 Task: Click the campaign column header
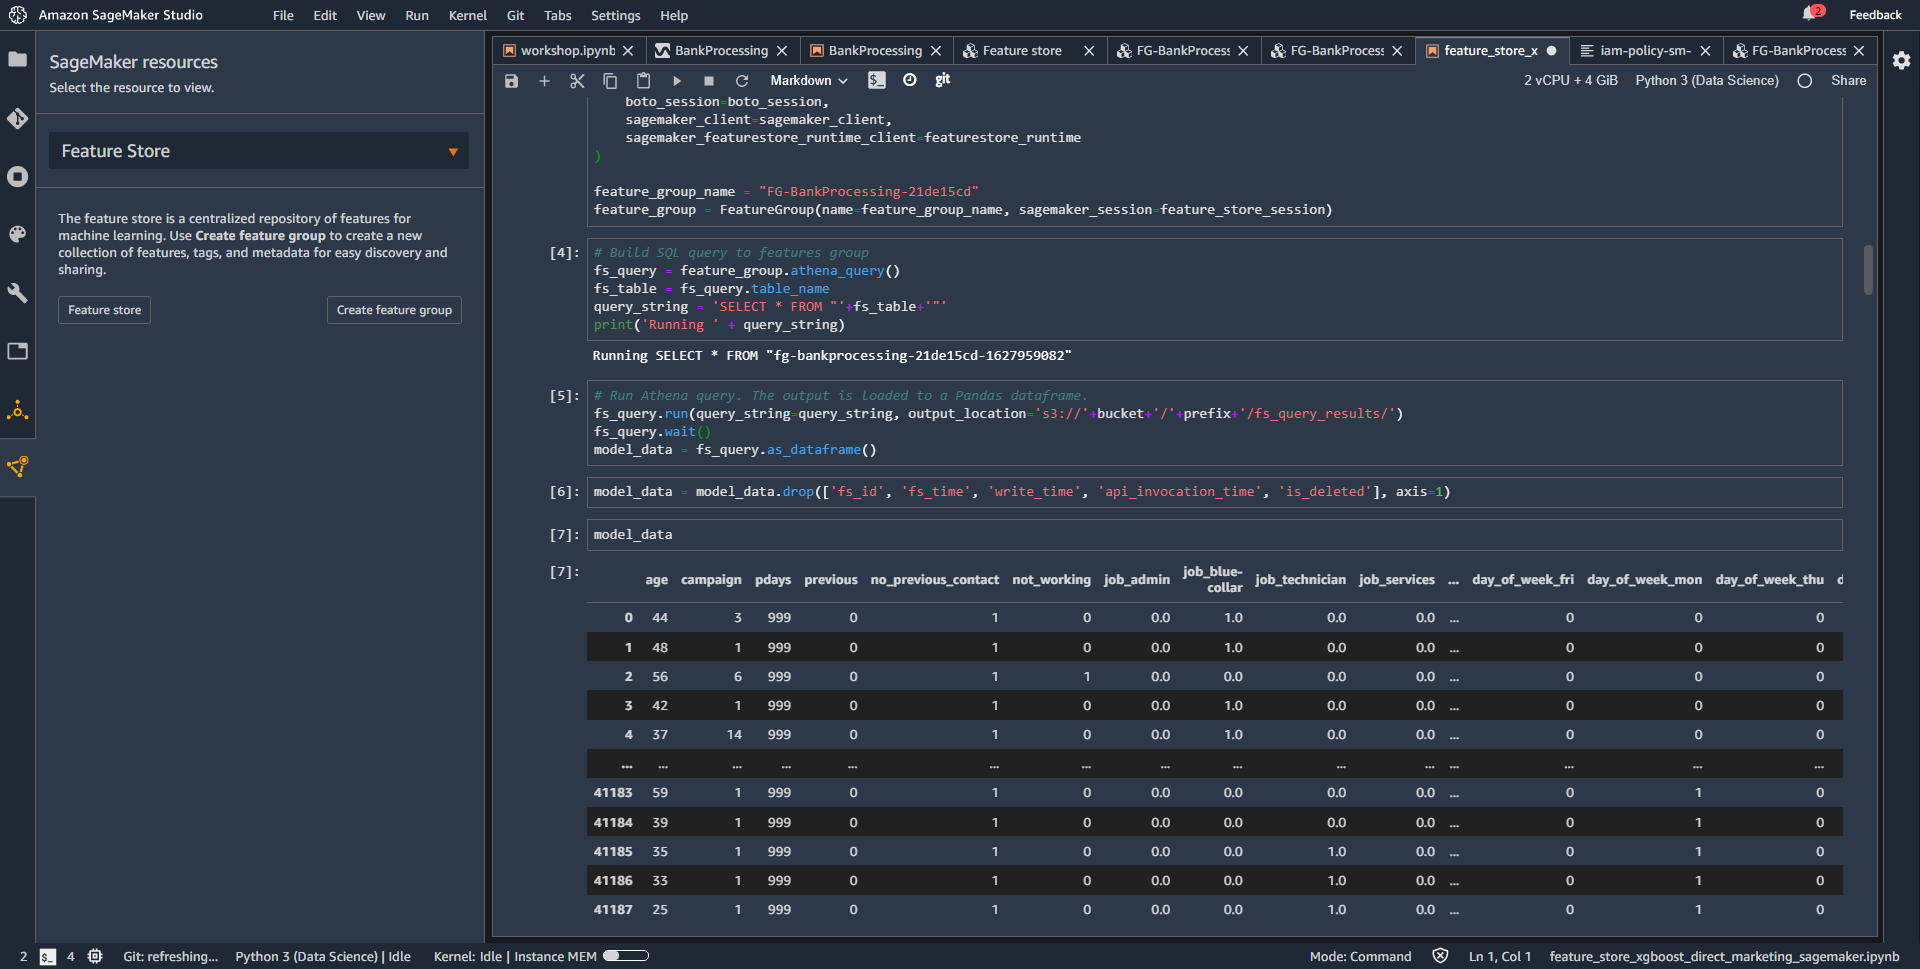coord(711,580)
